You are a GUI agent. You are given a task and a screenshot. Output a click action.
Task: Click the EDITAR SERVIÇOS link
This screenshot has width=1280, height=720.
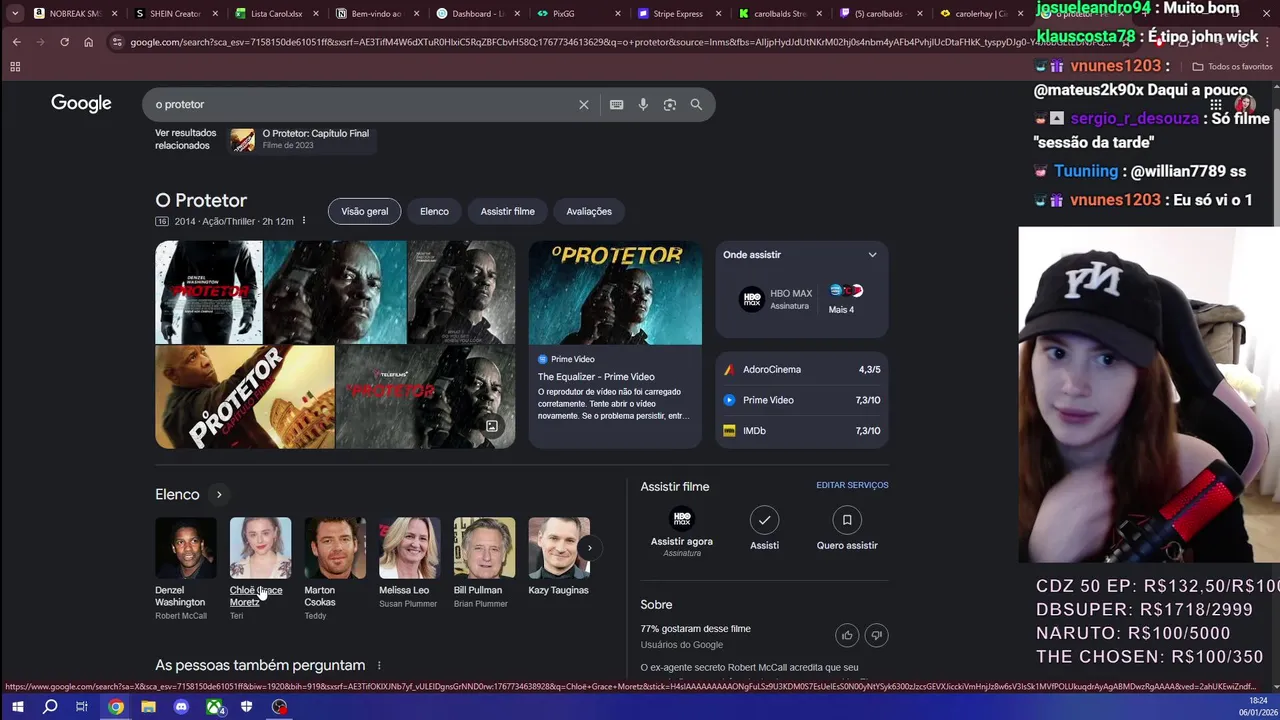[852, 485]
